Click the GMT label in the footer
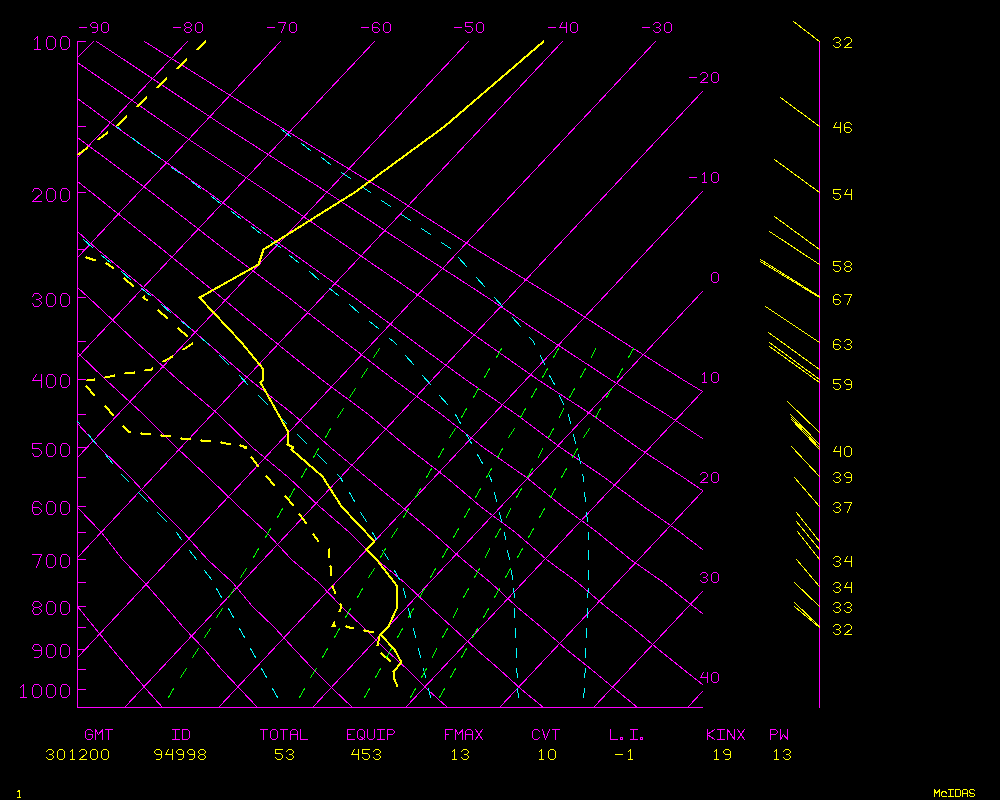The width and height of the screenshot is (1000, 800). tap(98, 735)
